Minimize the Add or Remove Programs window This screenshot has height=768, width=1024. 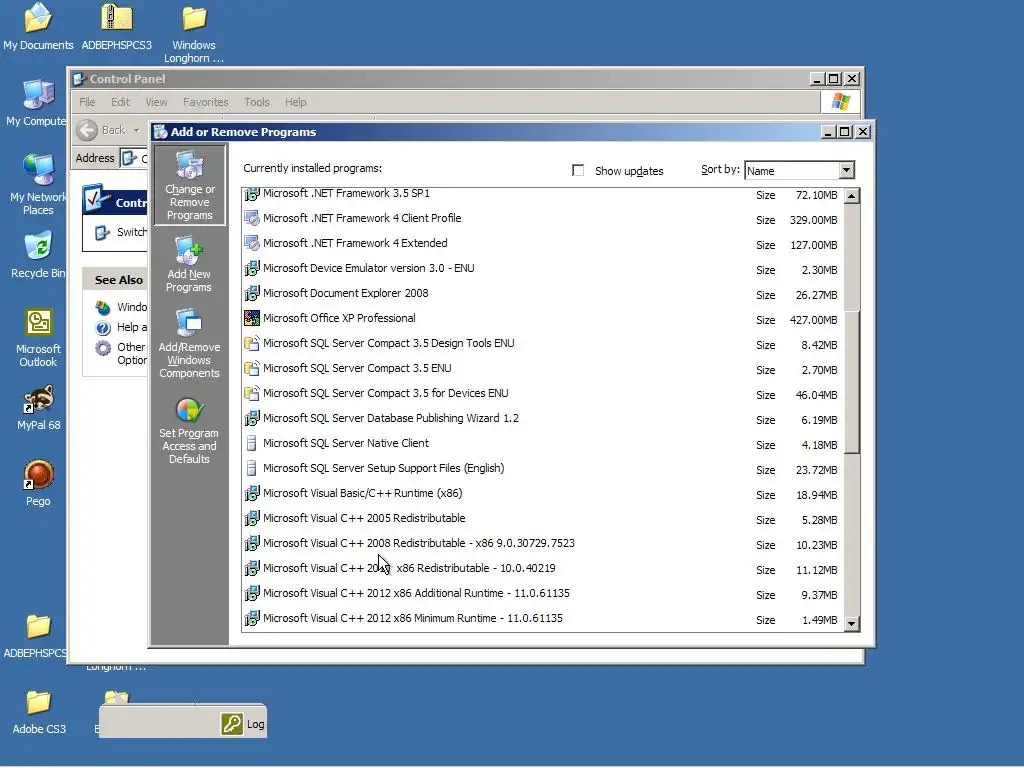click(x=828, y=132)
